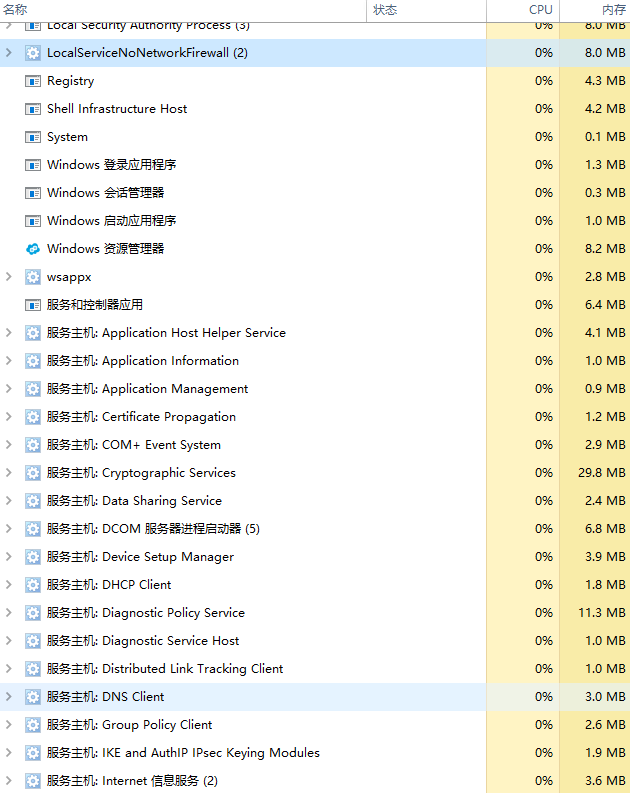Click the Internet 信息服务 gear icon

click(x=33, y=781)
